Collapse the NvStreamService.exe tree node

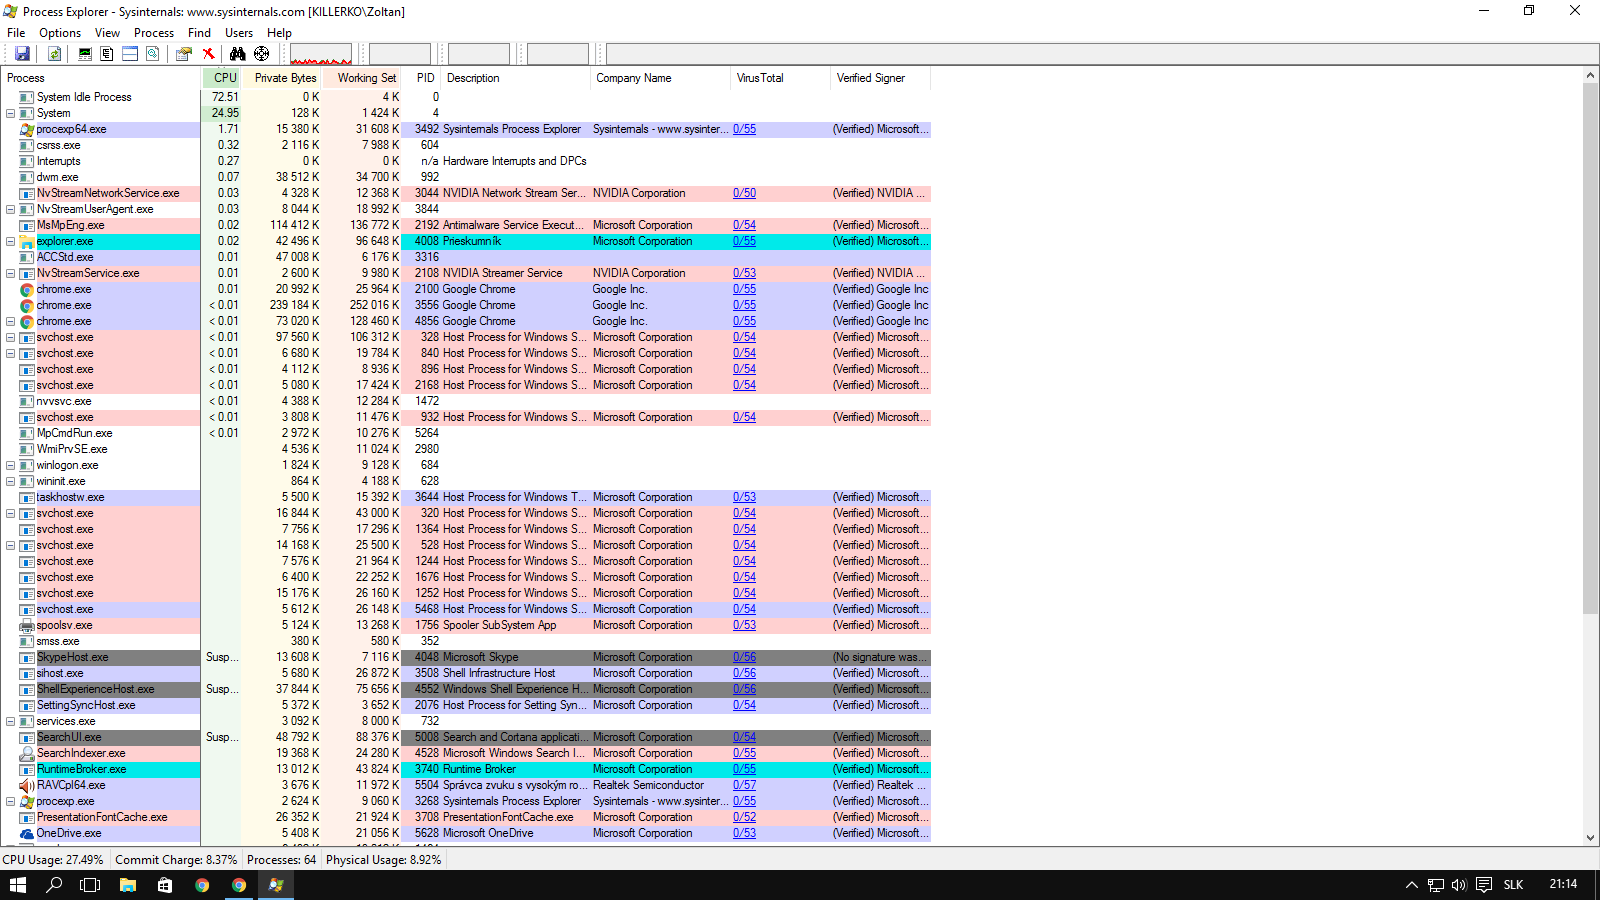click(10, 273)
